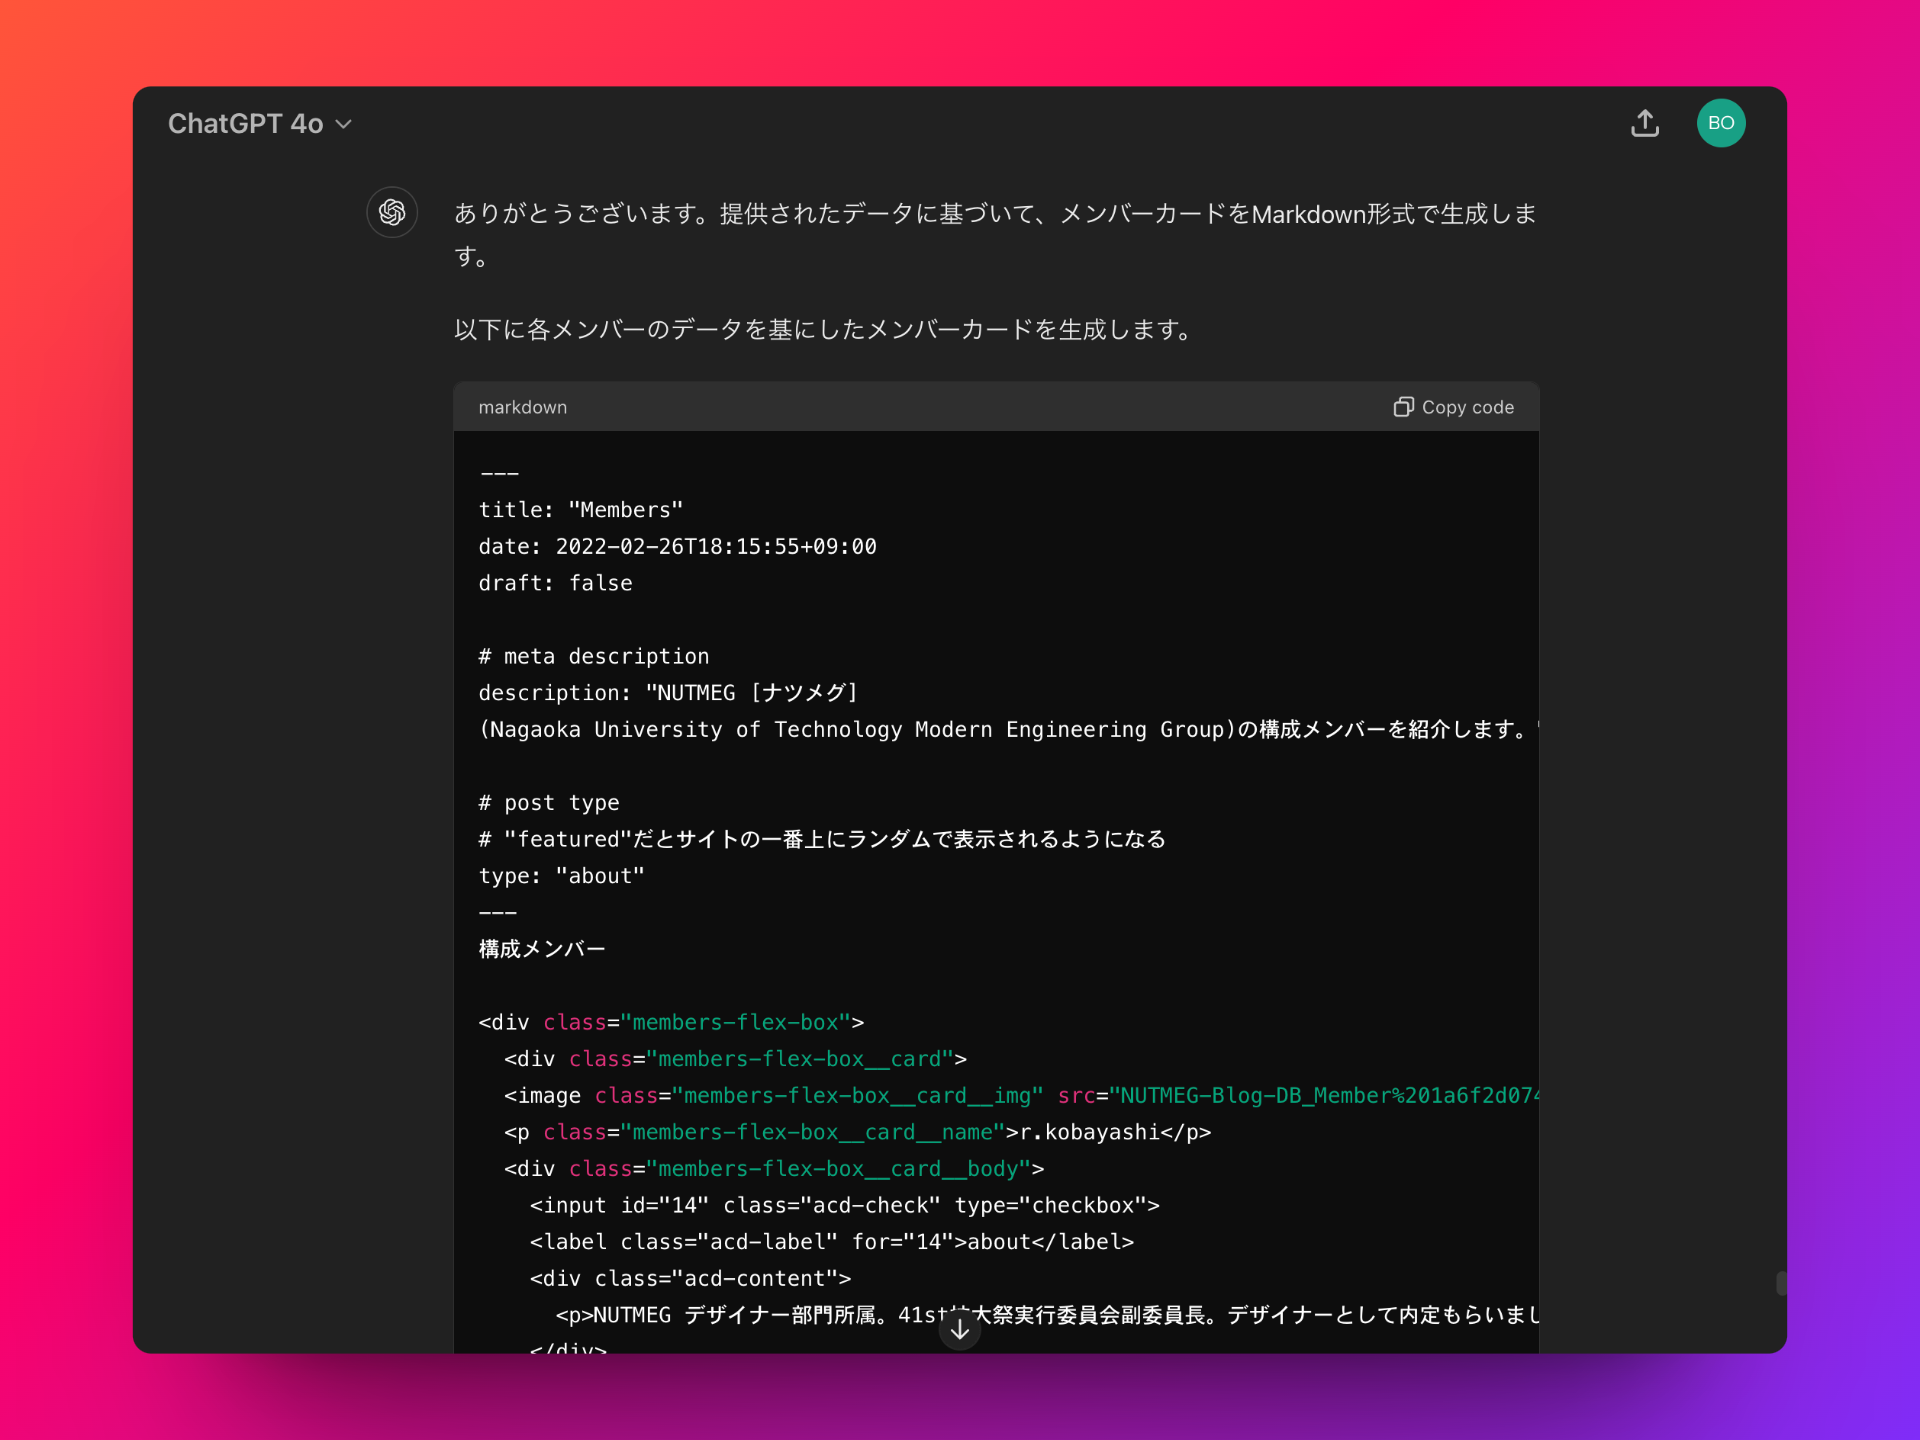The image size is (1920, 1440).
Task: Click the markdown language label
Action: tap(522, 407)
